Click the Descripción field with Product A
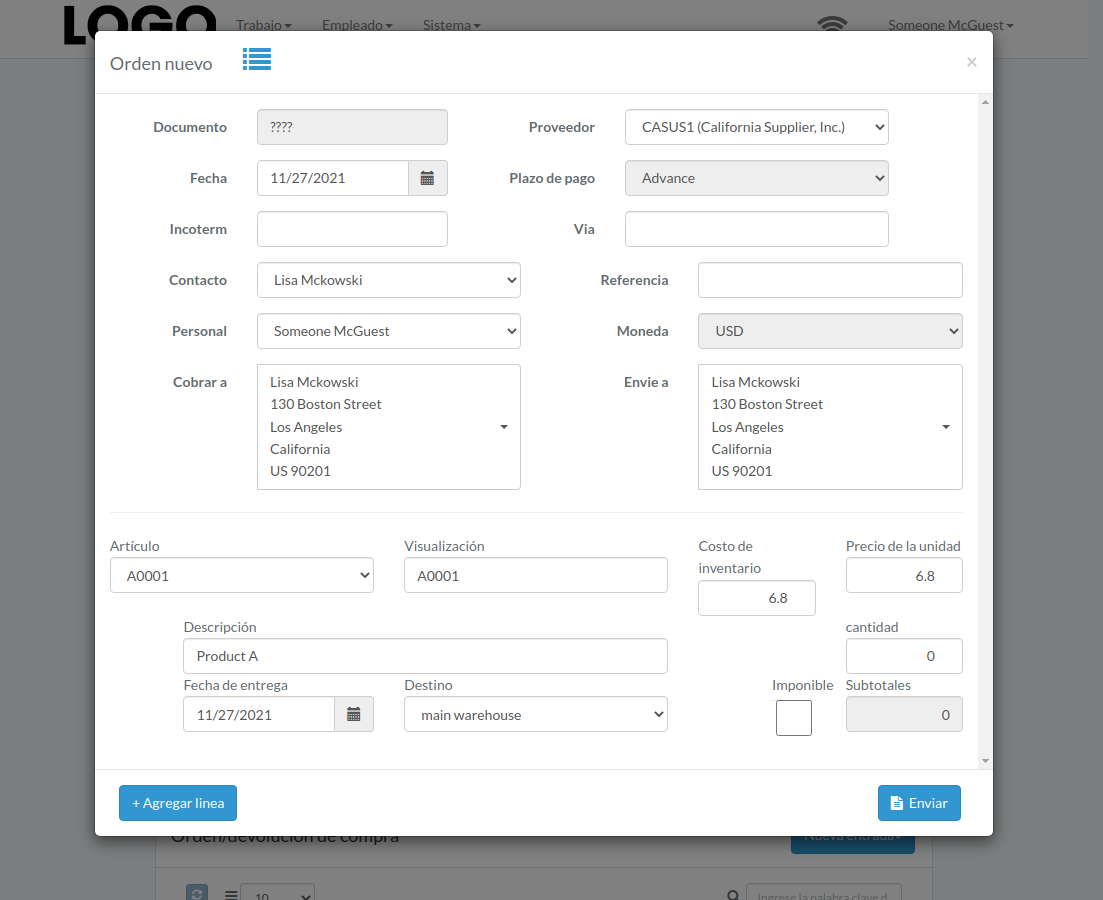Screen dimensions: 1103x900 (x=425, y=657)
